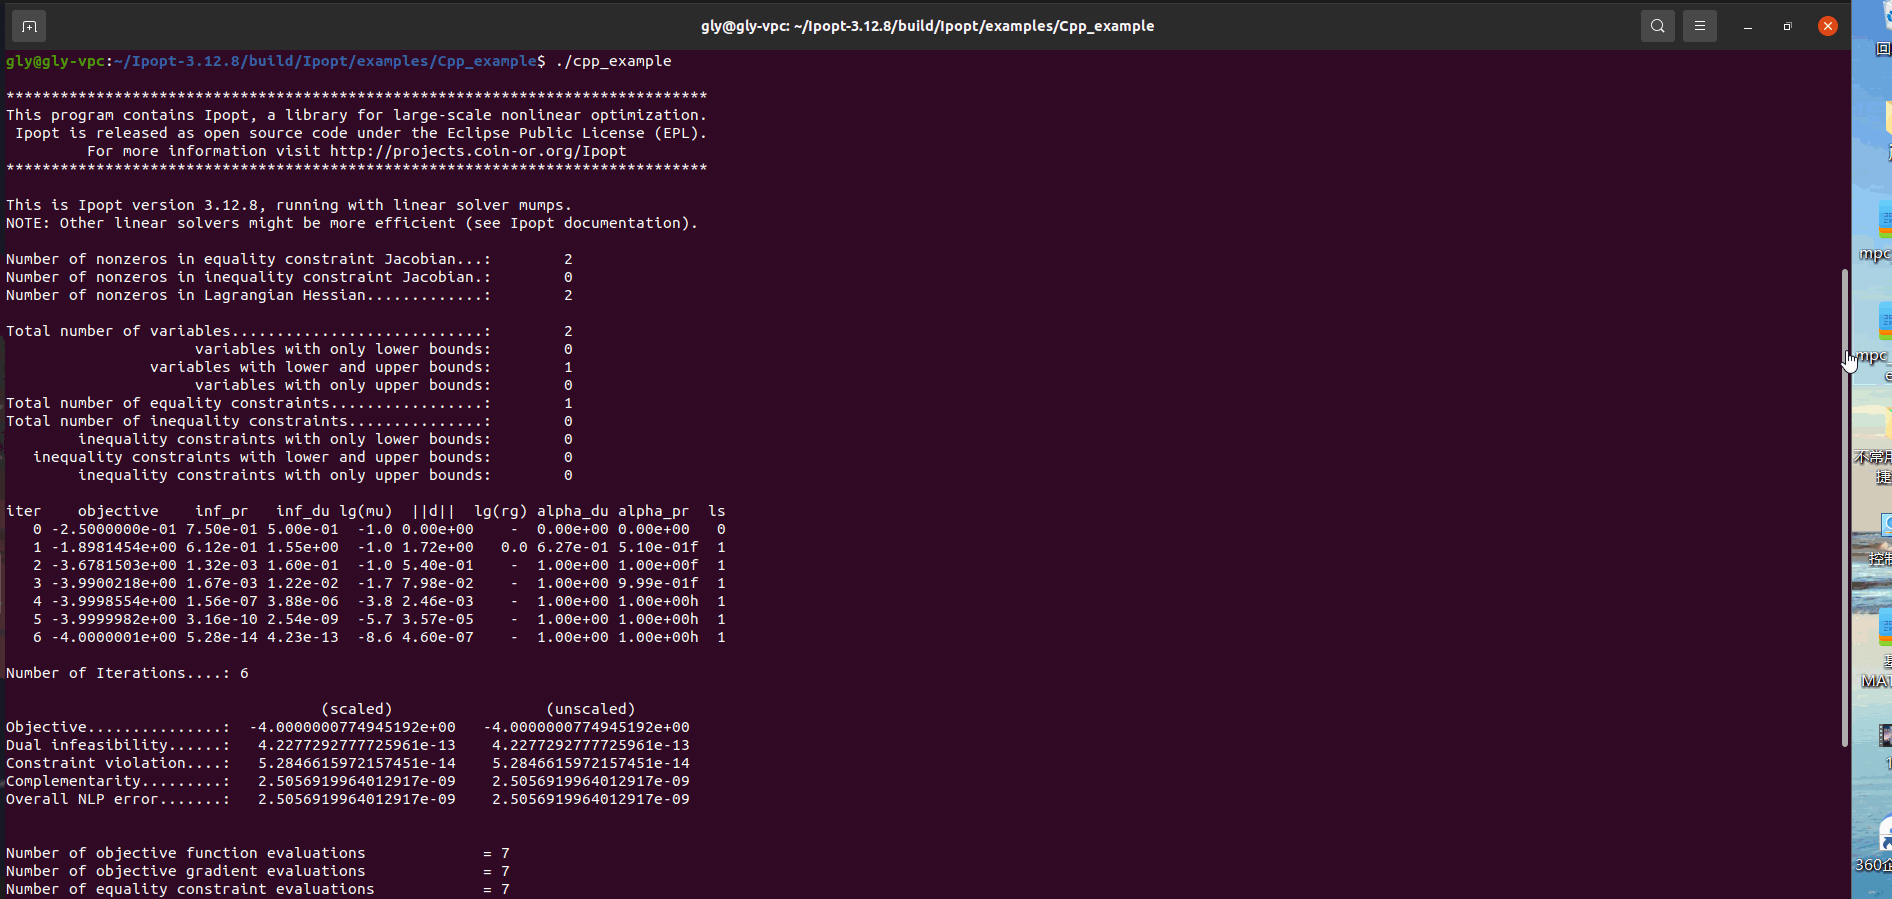Click the 'inf_pr' column header

(222, 511)
